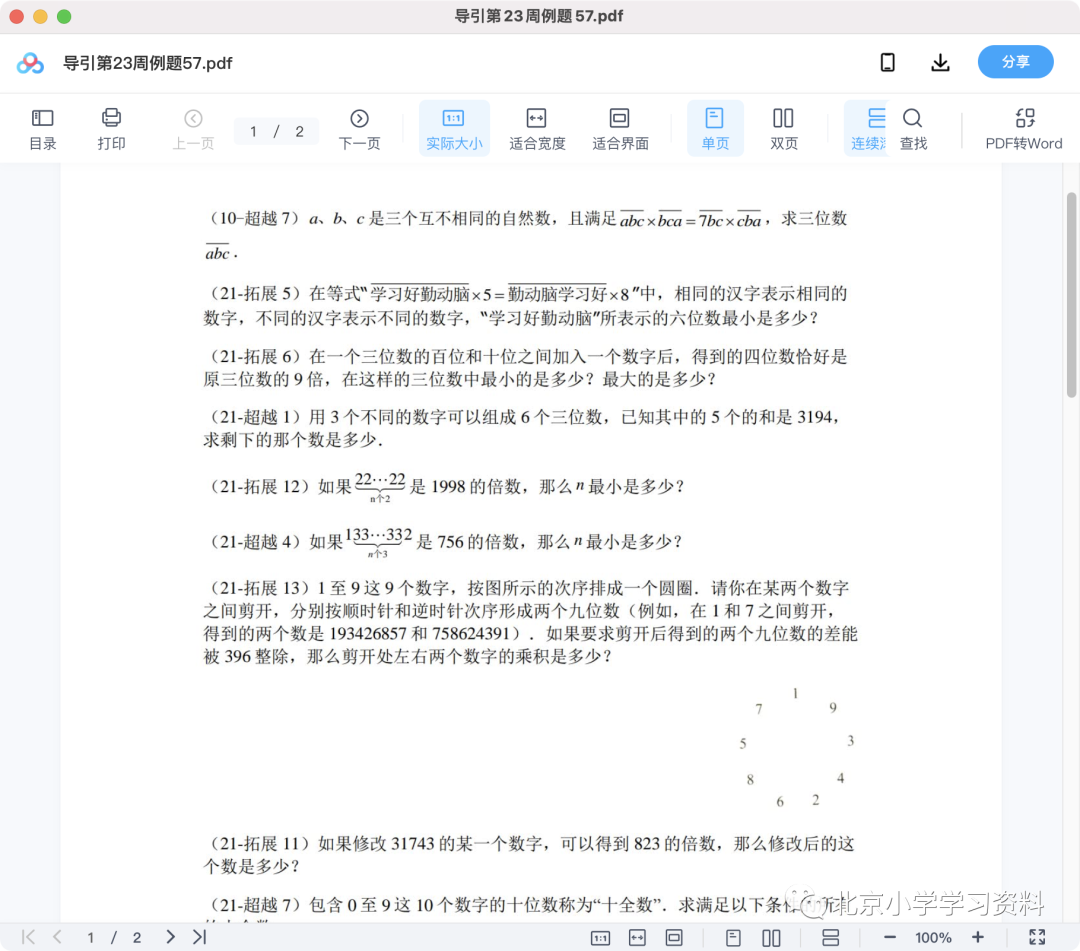
Task: Click the mobile phone icon in header
Action: [888, 63]
